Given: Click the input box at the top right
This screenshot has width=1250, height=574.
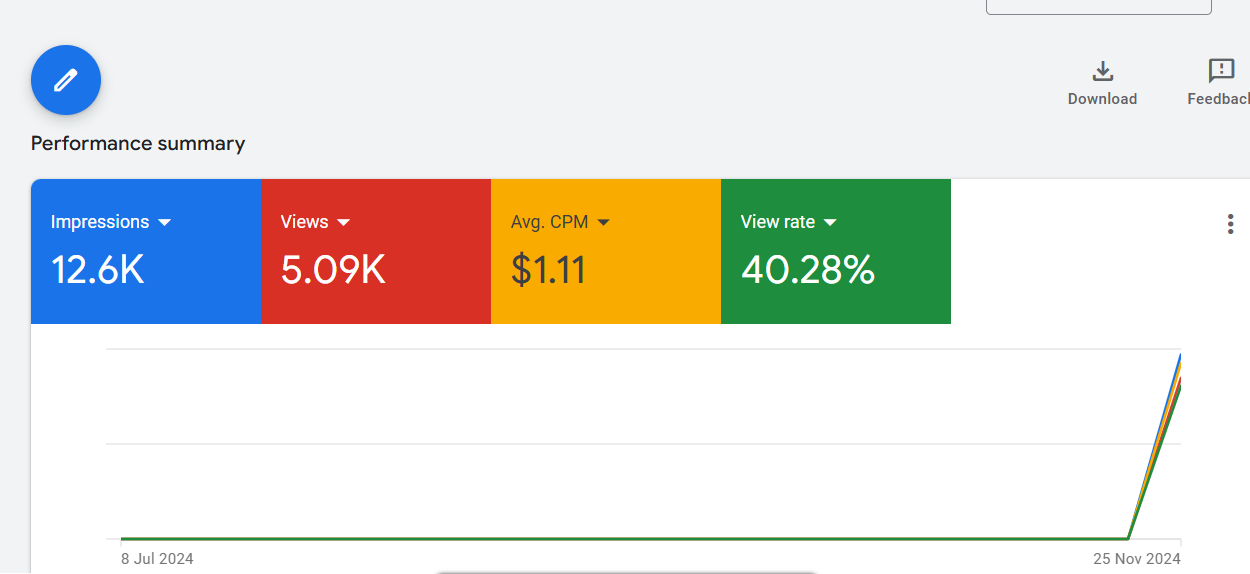Looking at the screenshot, I should pos(1098,6).
